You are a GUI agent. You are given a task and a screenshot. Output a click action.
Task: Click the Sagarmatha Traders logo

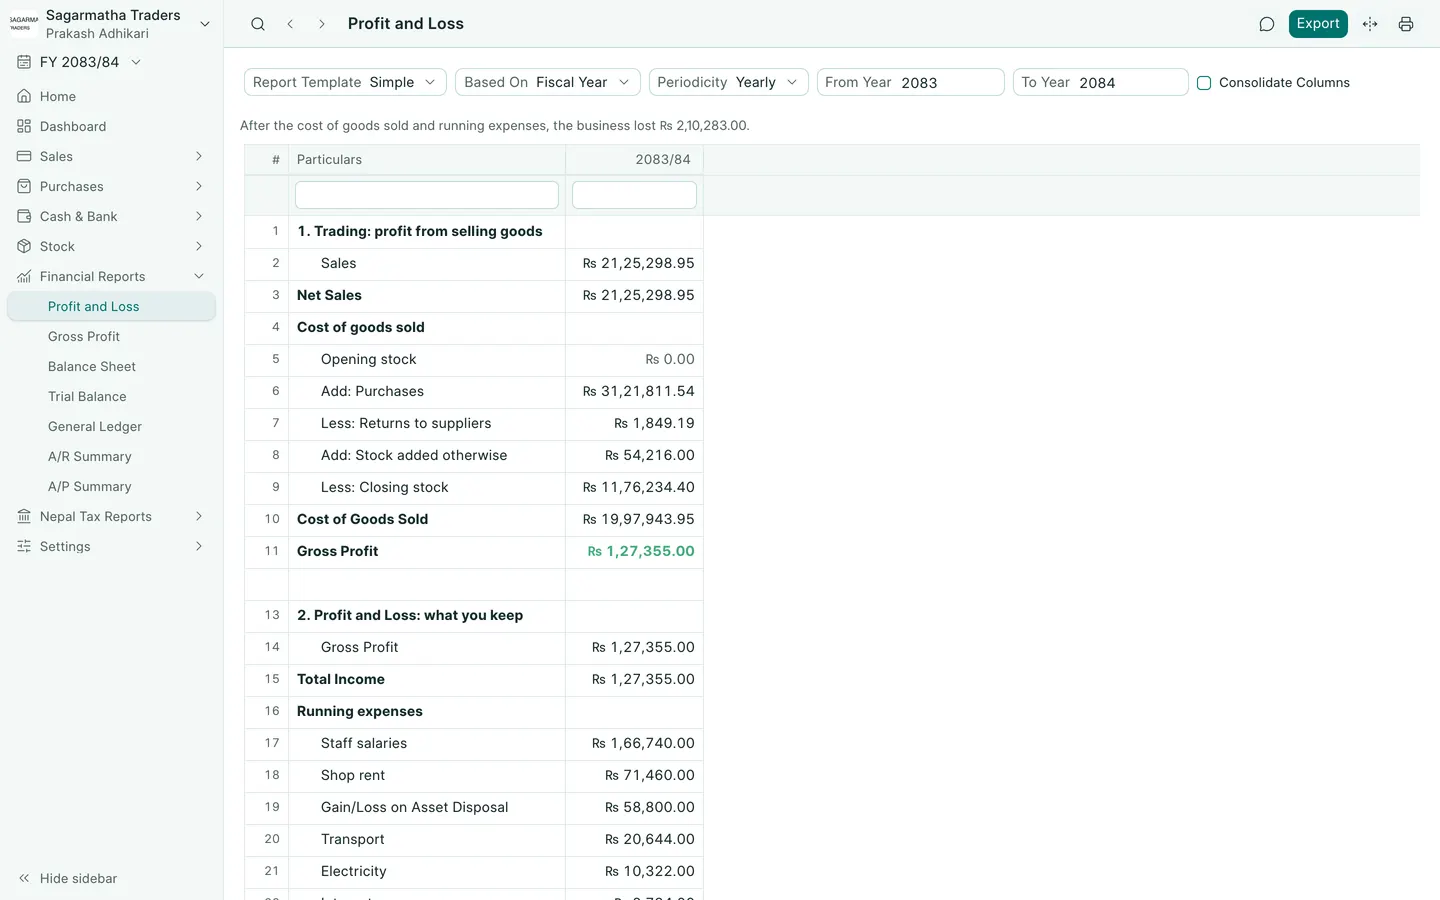pos(23,24)
